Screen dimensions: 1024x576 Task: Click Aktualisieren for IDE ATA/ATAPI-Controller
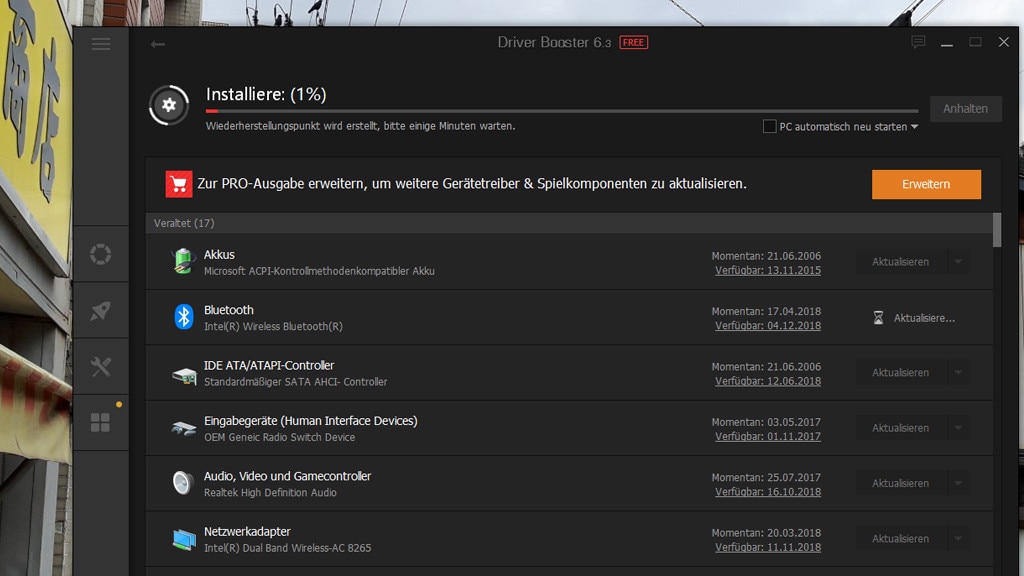pyautogui.click(x=901, y=373)
